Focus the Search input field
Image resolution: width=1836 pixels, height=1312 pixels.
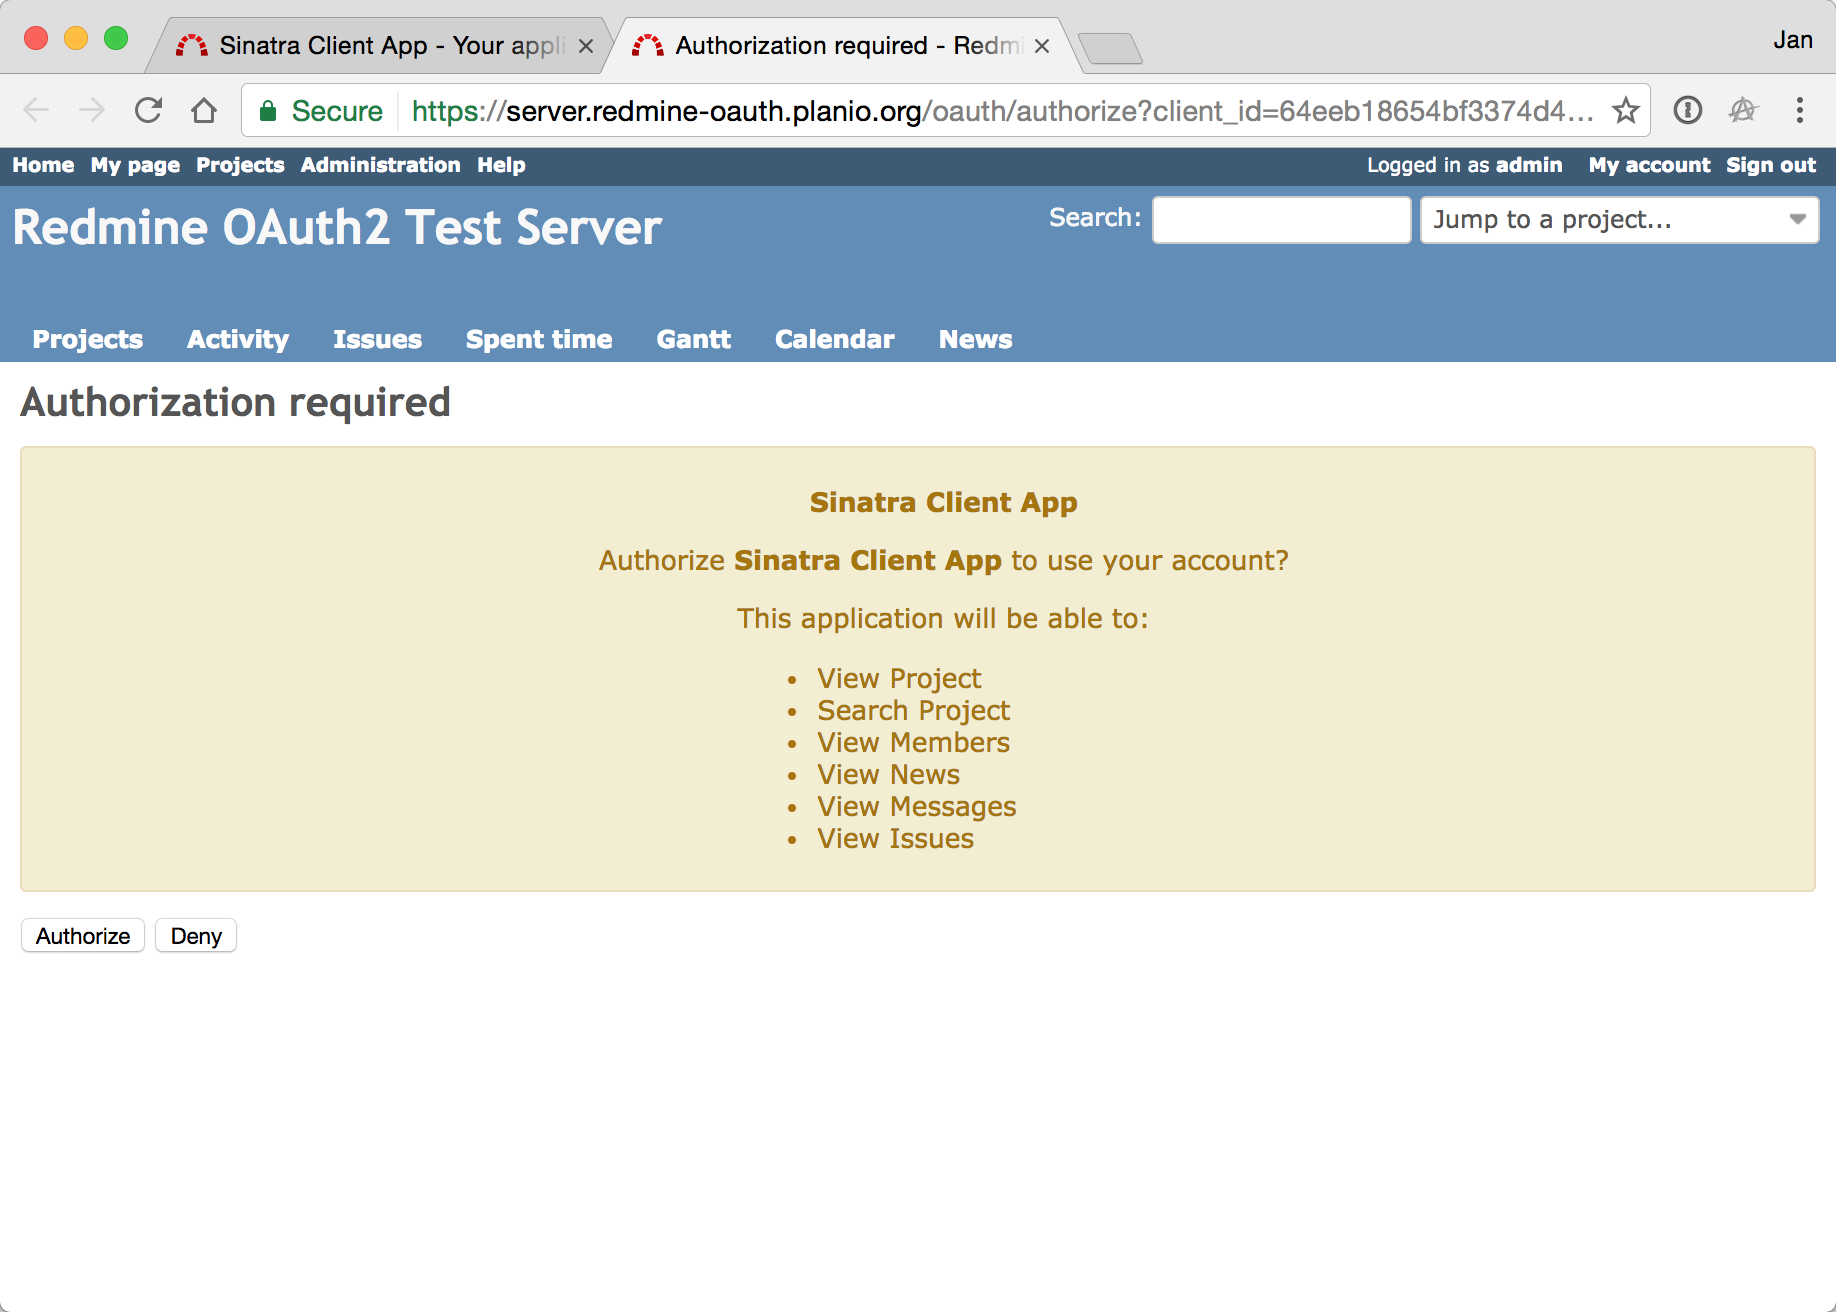[x=1281, y=219]
